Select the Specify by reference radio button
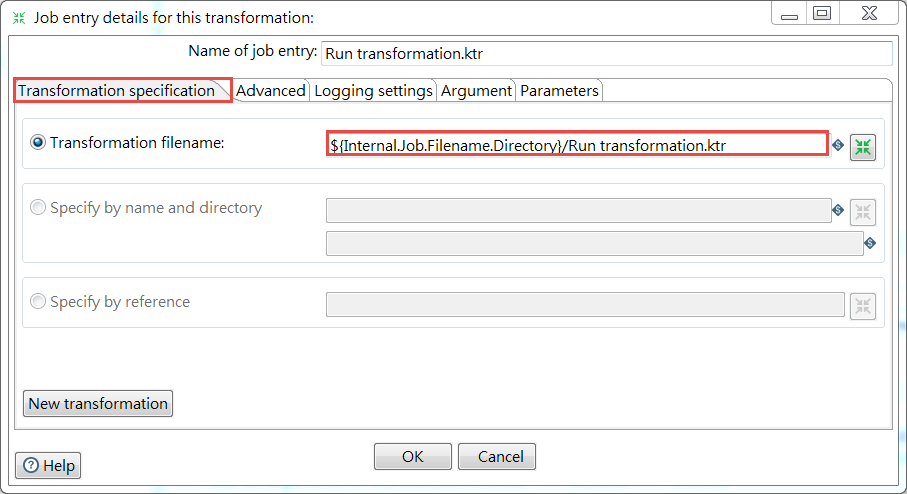Screen dimensions: 907x494 pos(38,301)
